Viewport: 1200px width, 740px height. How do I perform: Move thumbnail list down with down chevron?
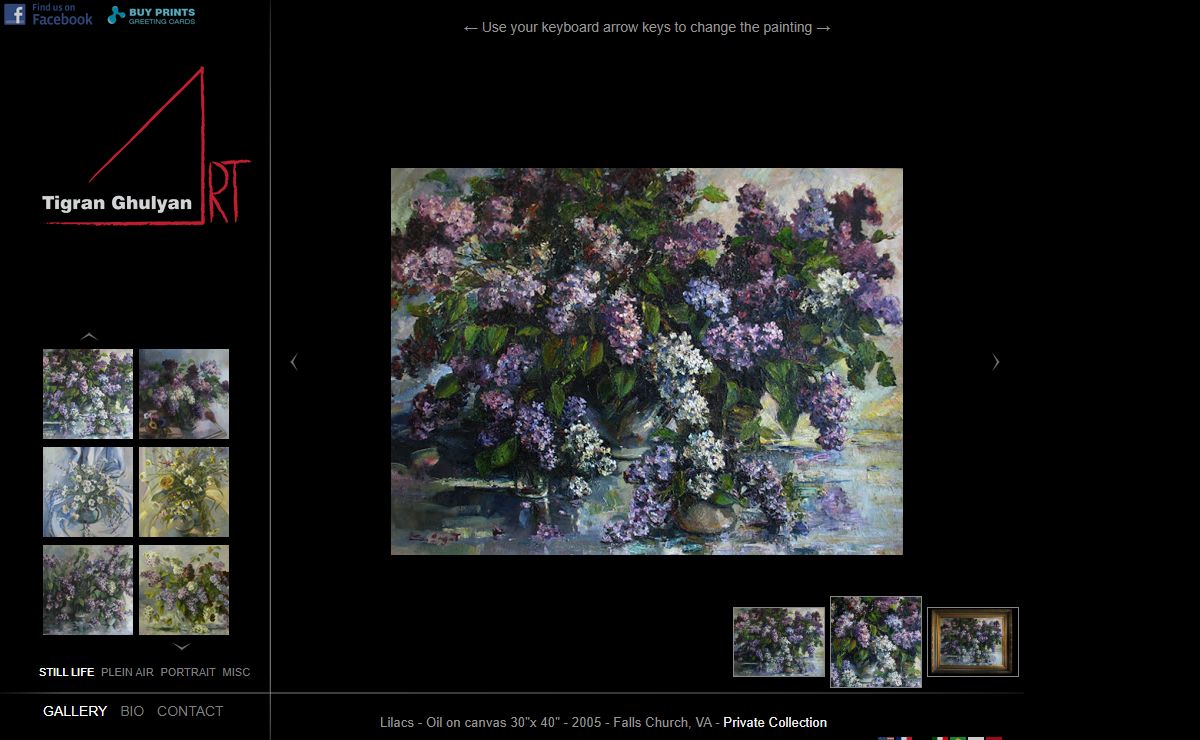click(182, 647)
